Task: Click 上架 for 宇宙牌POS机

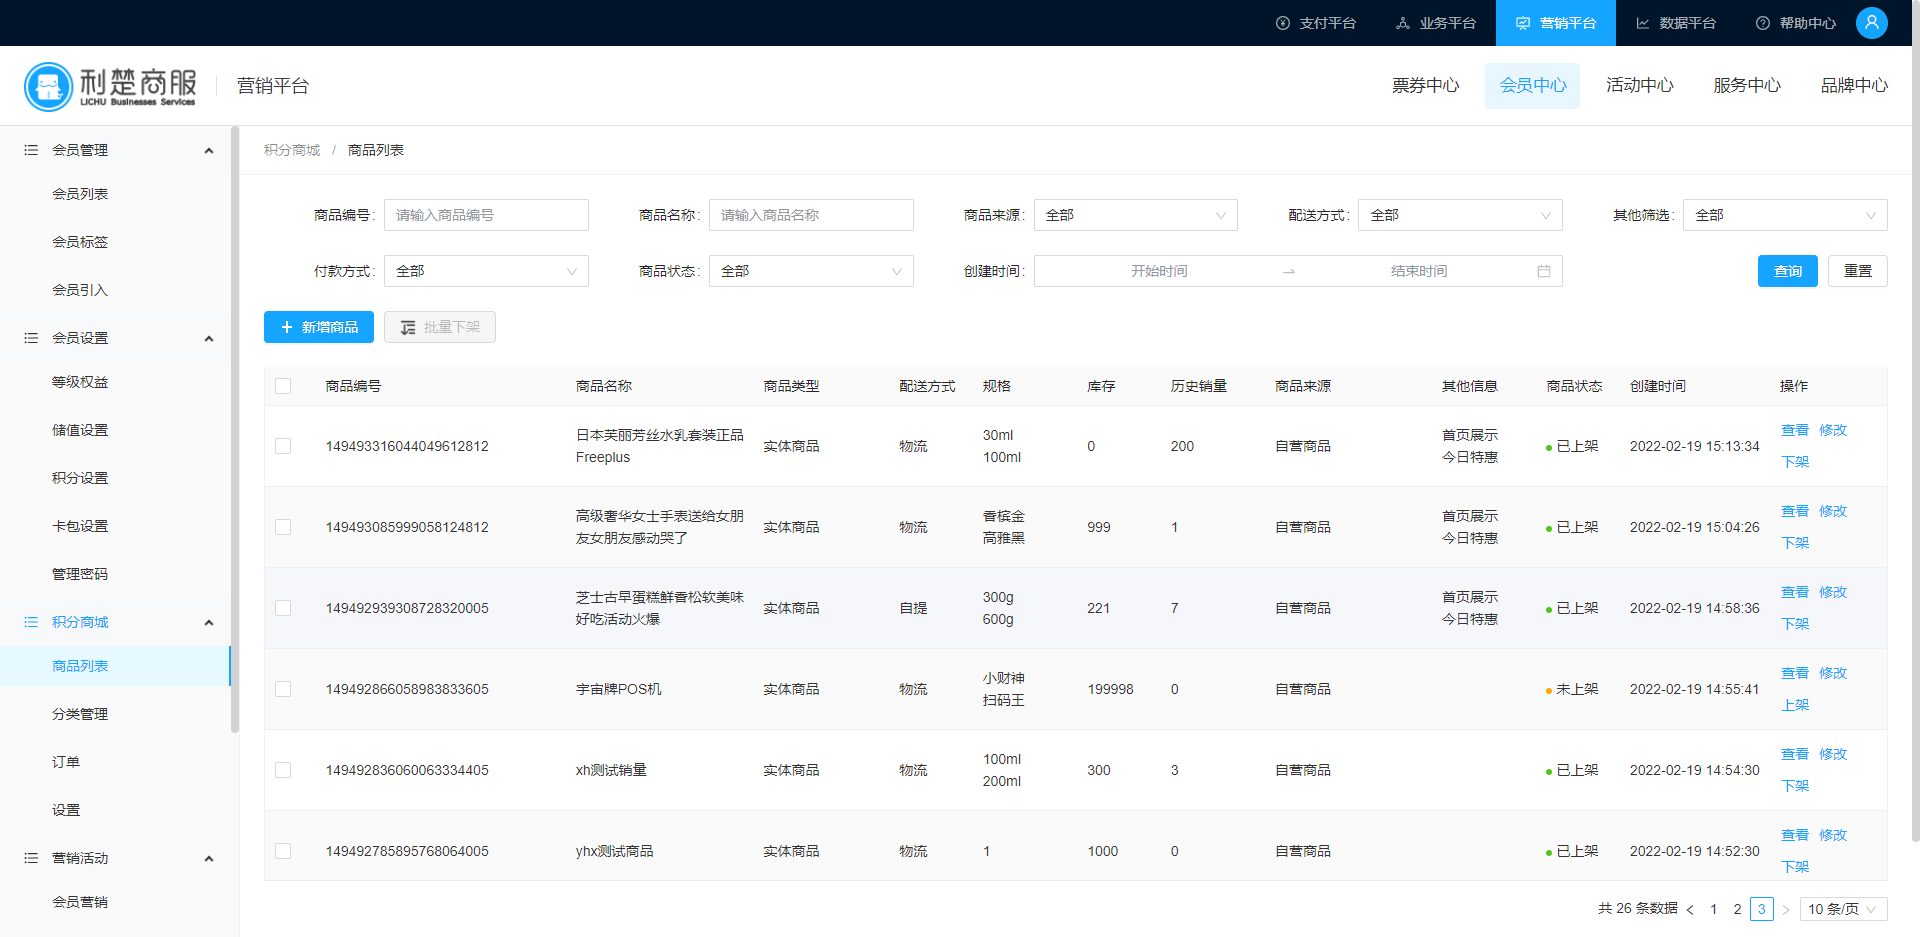Action: click(1795, 705)
